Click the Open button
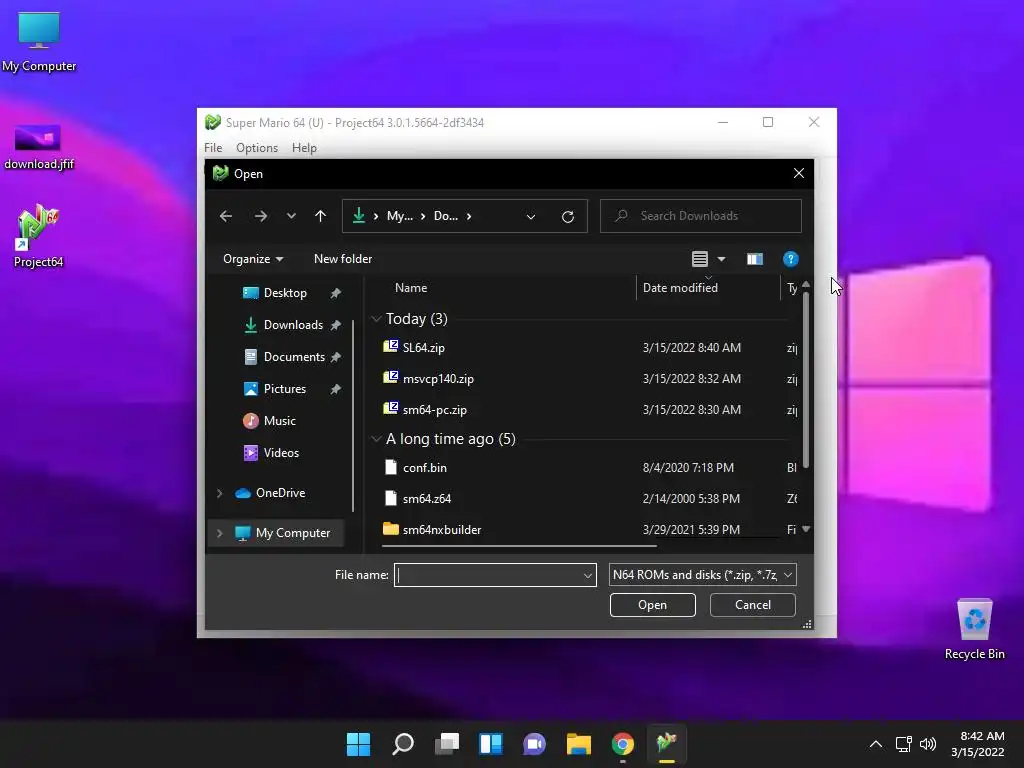This screenshot has width=1024, height=768. pos(652,605)
